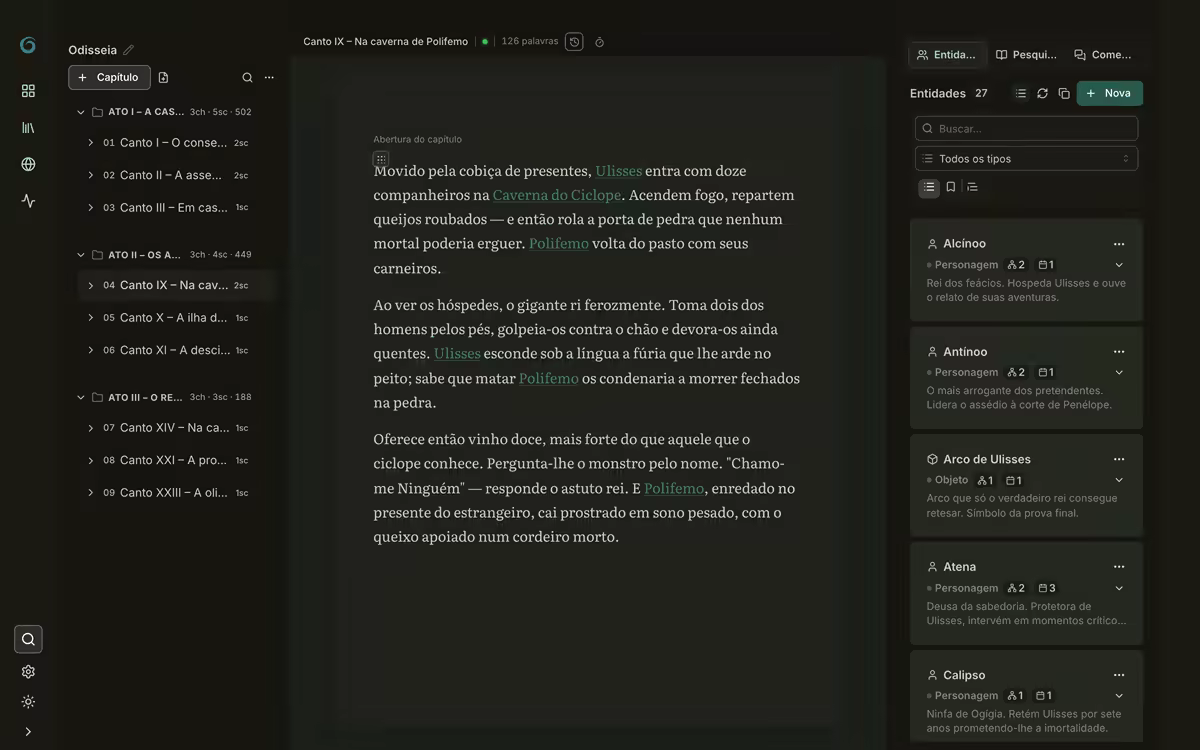Switch to Pesquisa tab
This screenshot has height=750, width=1200.
point(1026,55)
